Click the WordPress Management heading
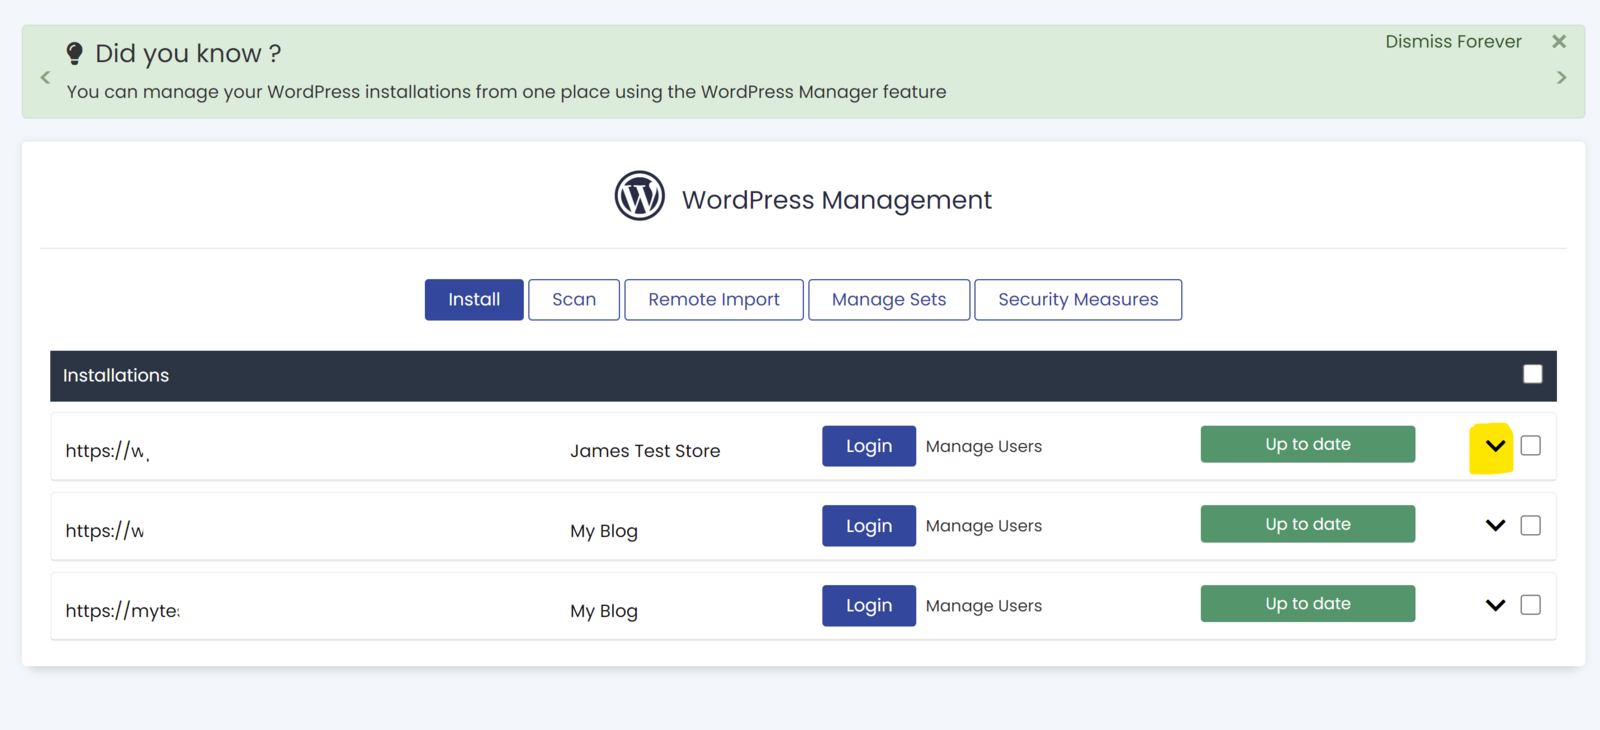 [x=837, y=200]
